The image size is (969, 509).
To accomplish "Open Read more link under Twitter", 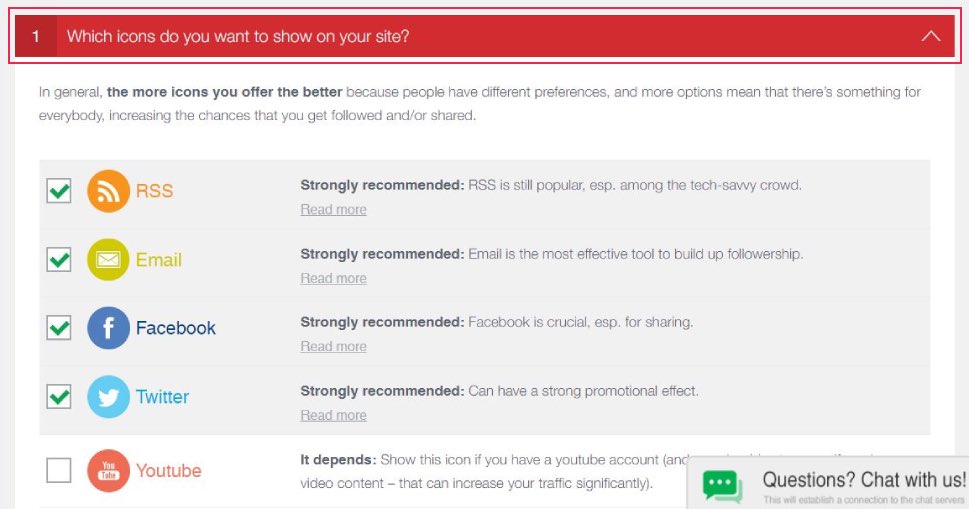I will pyautogui.click(x=333, y=415).
